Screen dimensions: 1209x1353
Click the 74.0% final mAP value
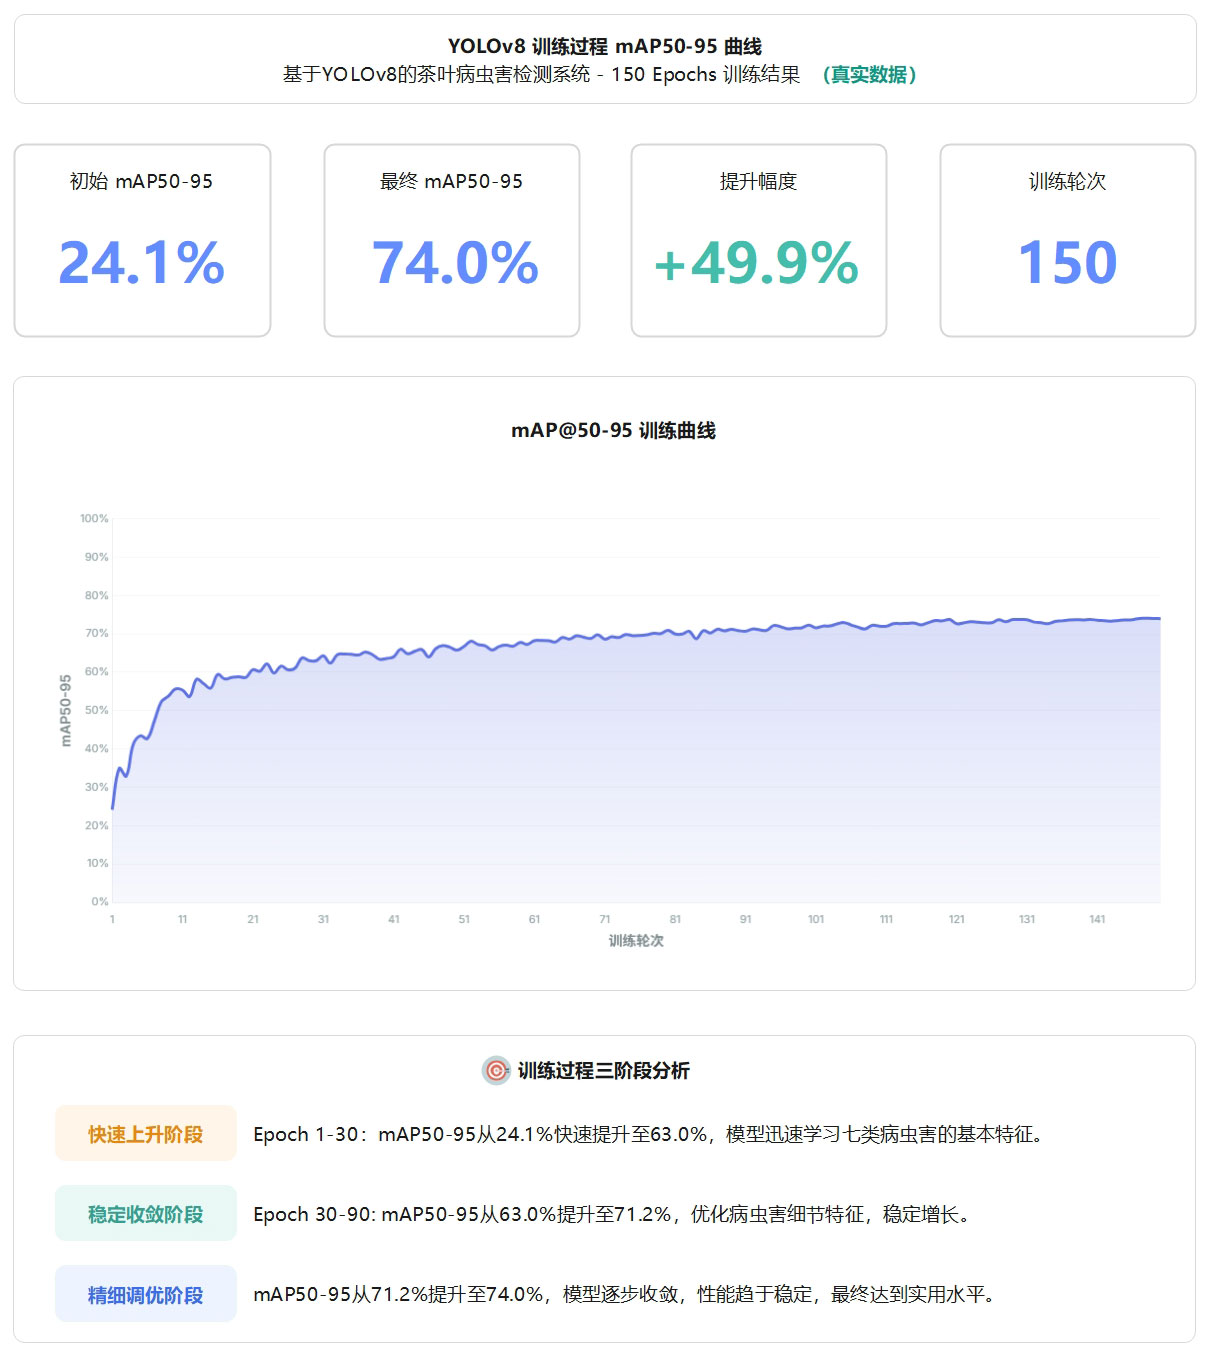click(455, 263)
